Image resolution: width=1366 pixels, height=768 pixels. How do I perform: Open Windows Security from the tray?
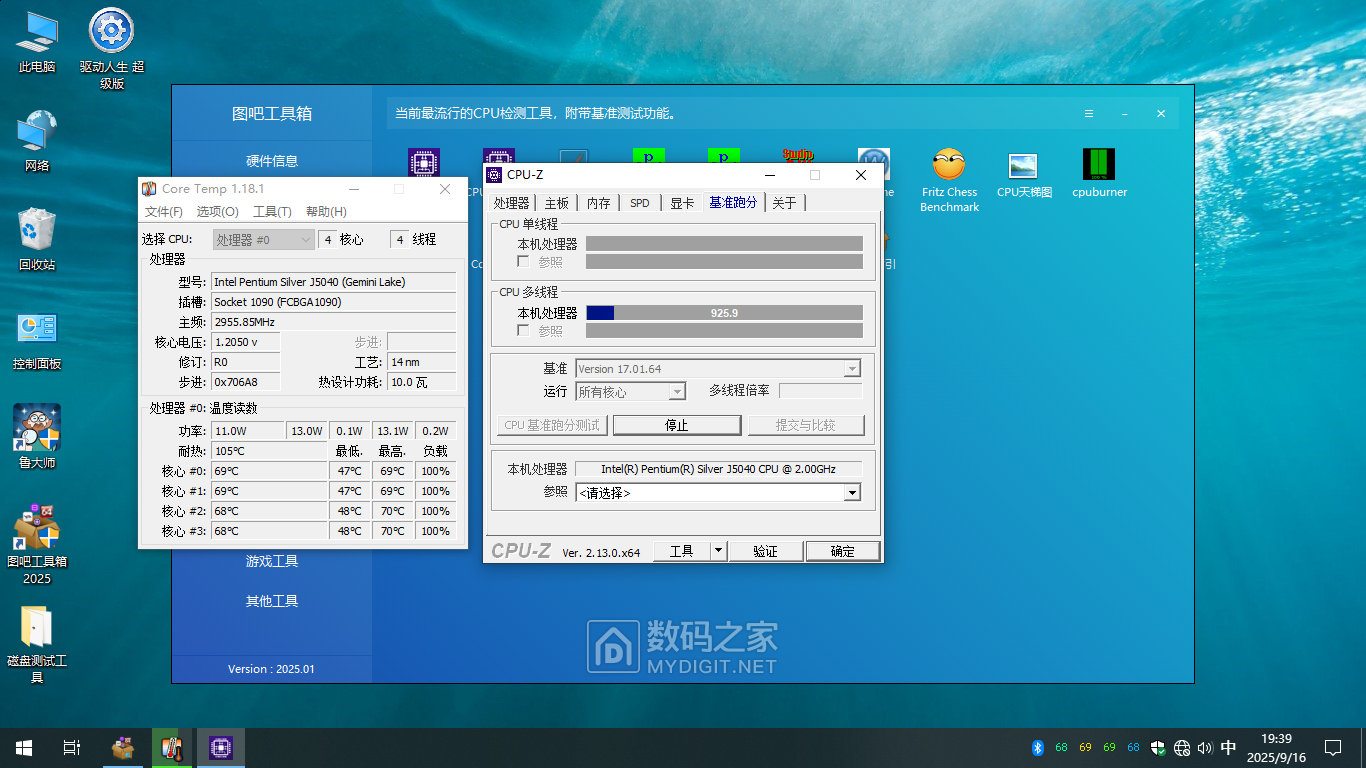[1158, 748]
